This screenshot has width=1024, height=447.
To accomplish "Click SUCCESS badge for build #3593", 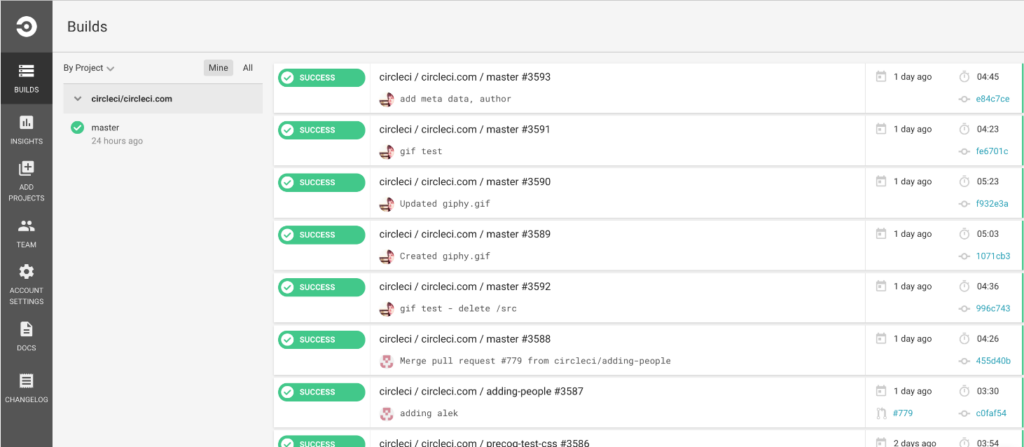I will point(321,78).
